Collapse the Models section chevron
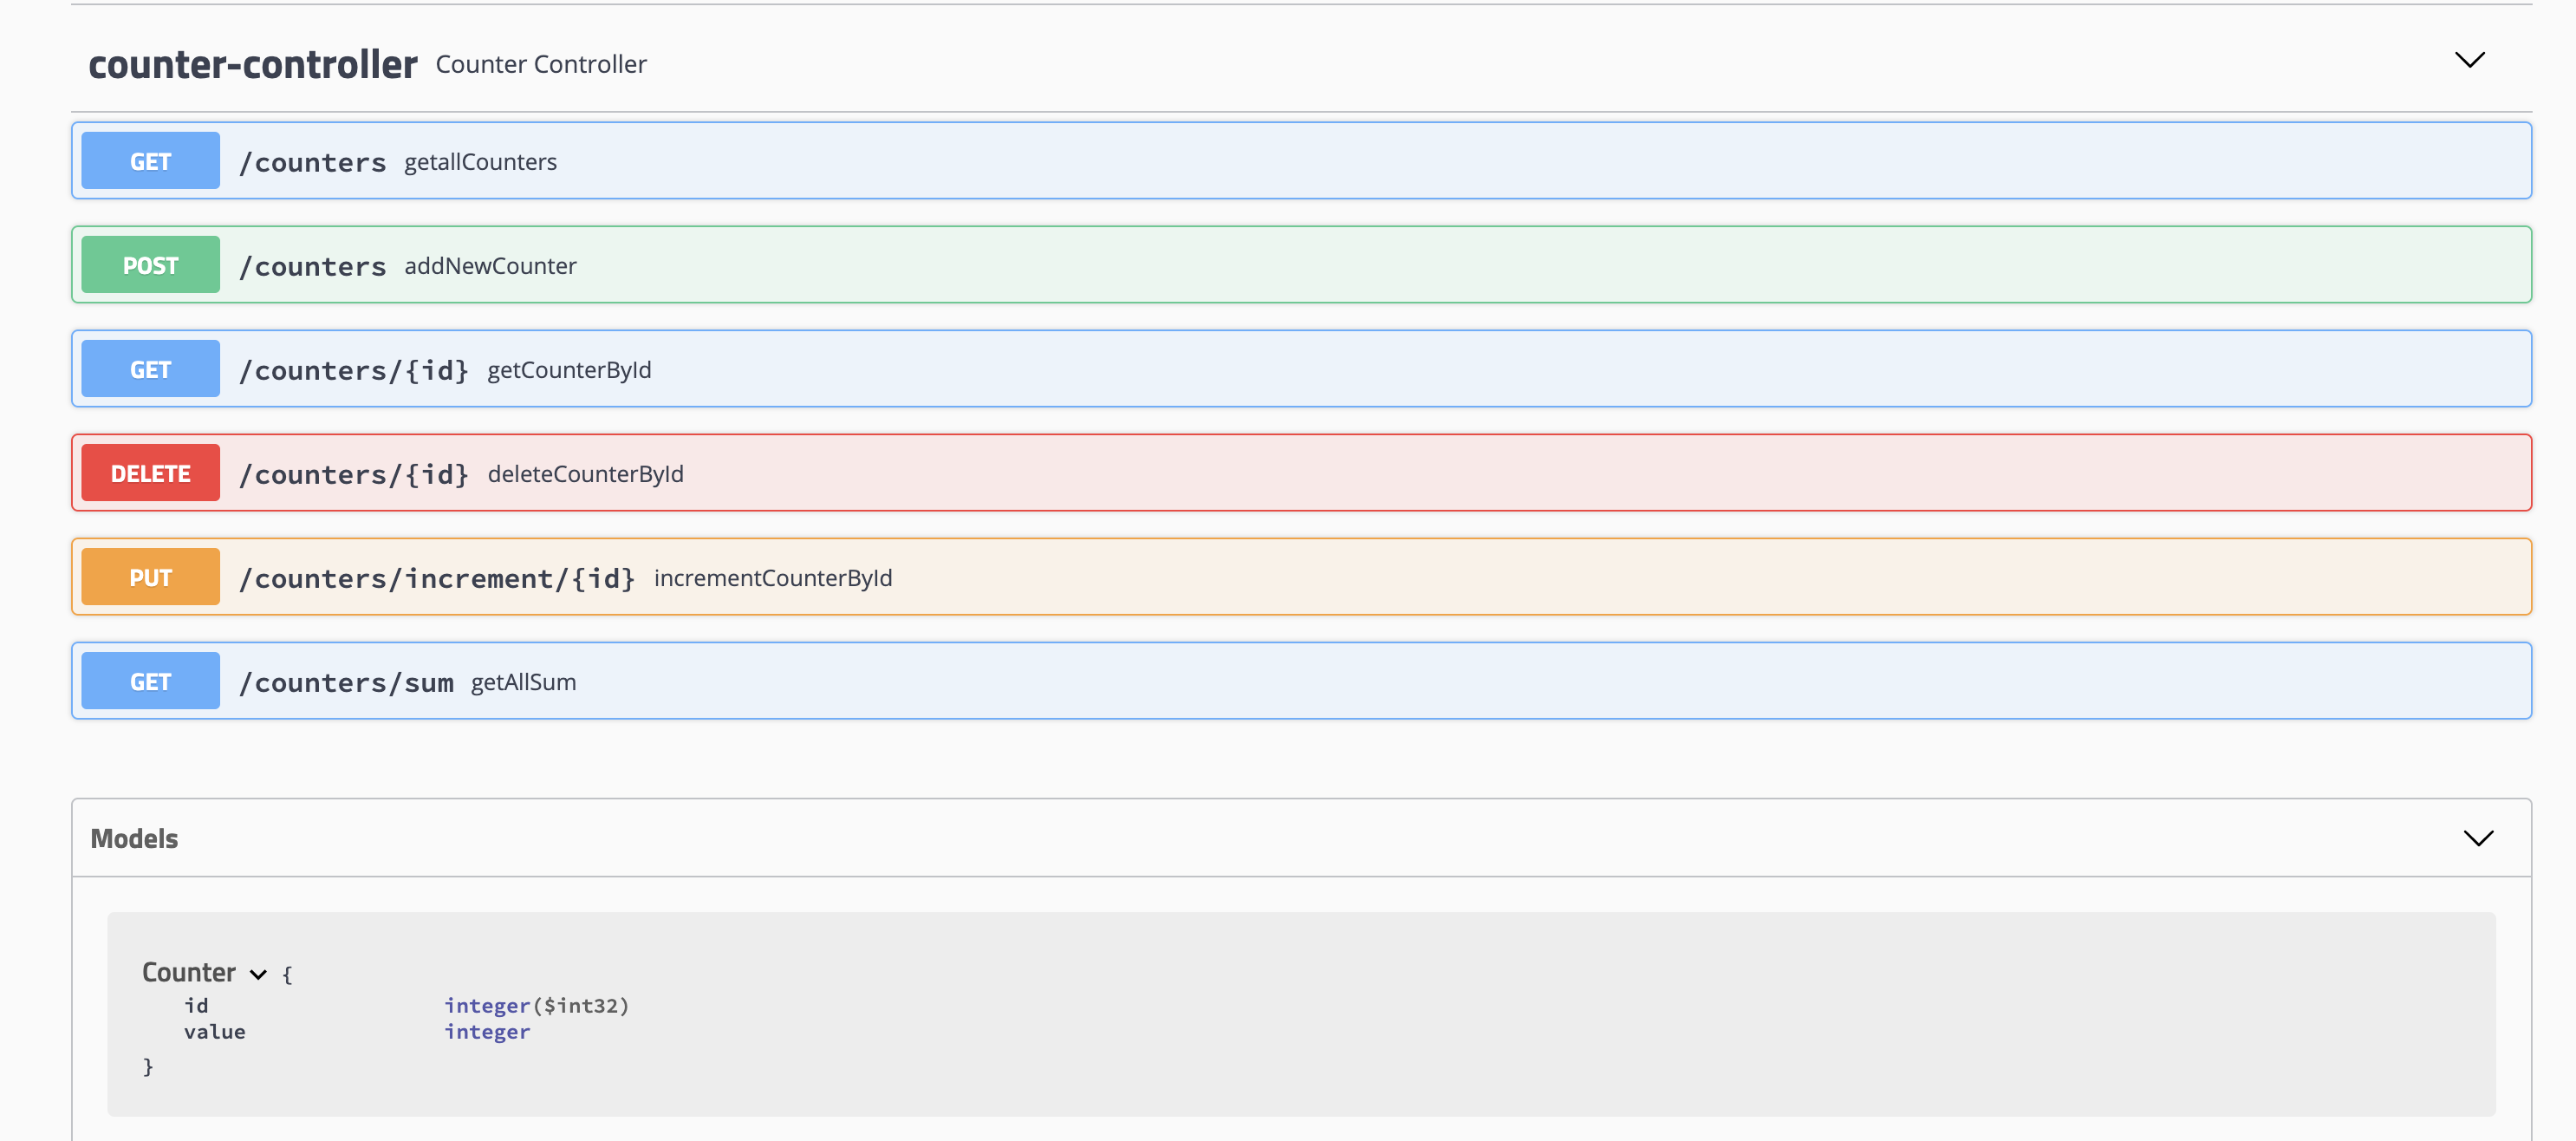 (2477, 838)
